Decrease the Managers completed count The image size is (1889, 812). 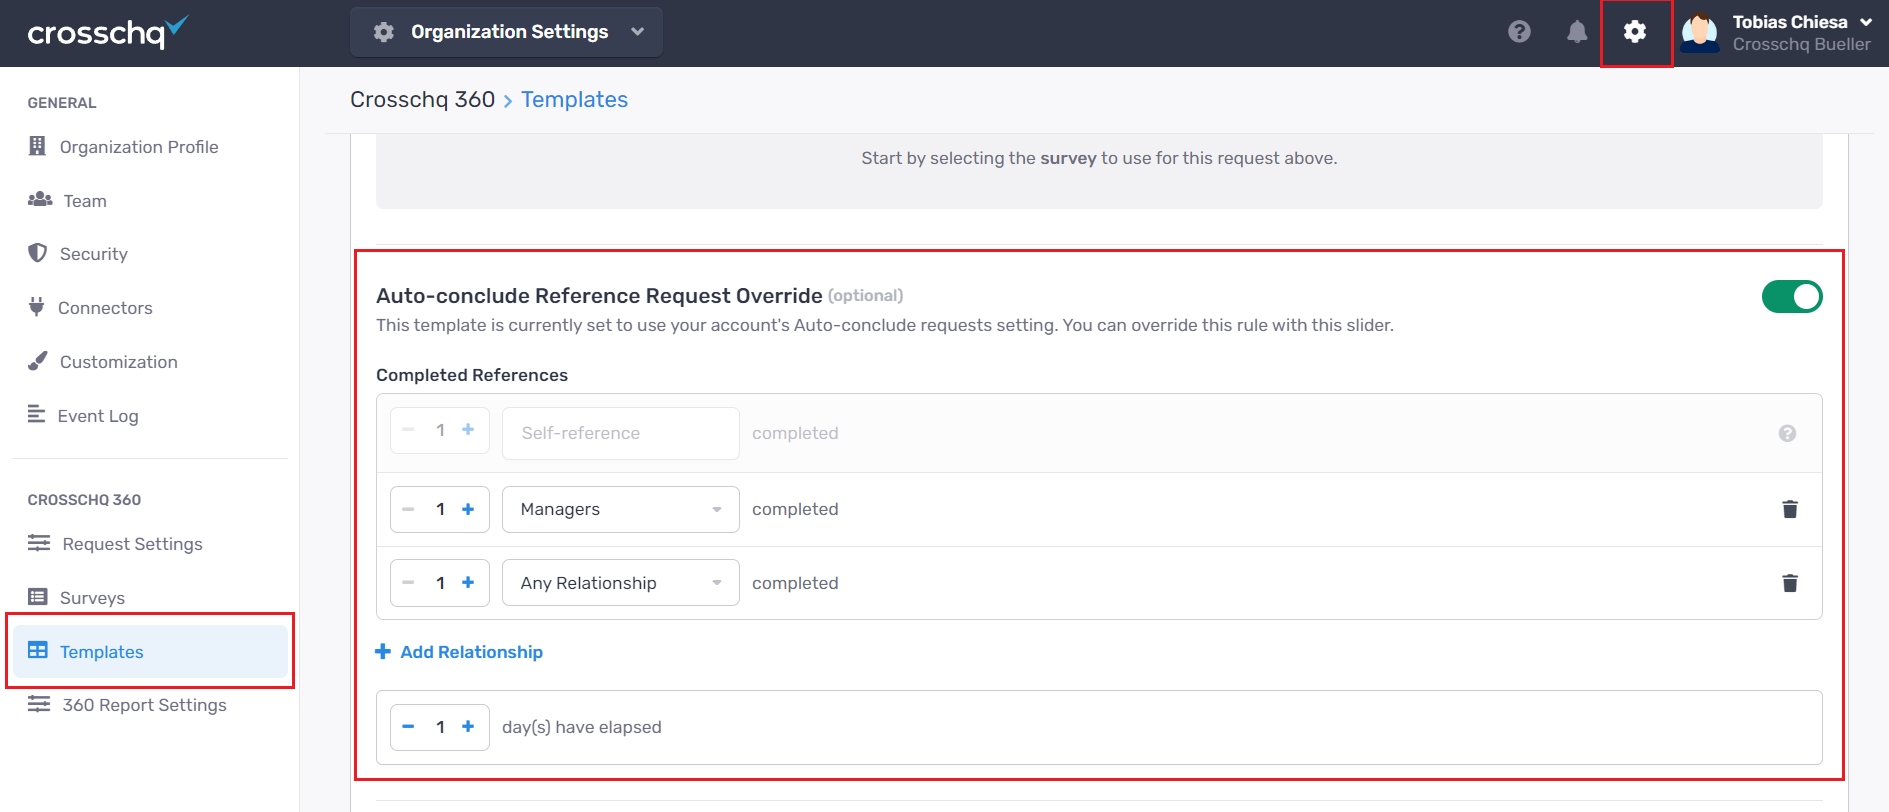408,509
